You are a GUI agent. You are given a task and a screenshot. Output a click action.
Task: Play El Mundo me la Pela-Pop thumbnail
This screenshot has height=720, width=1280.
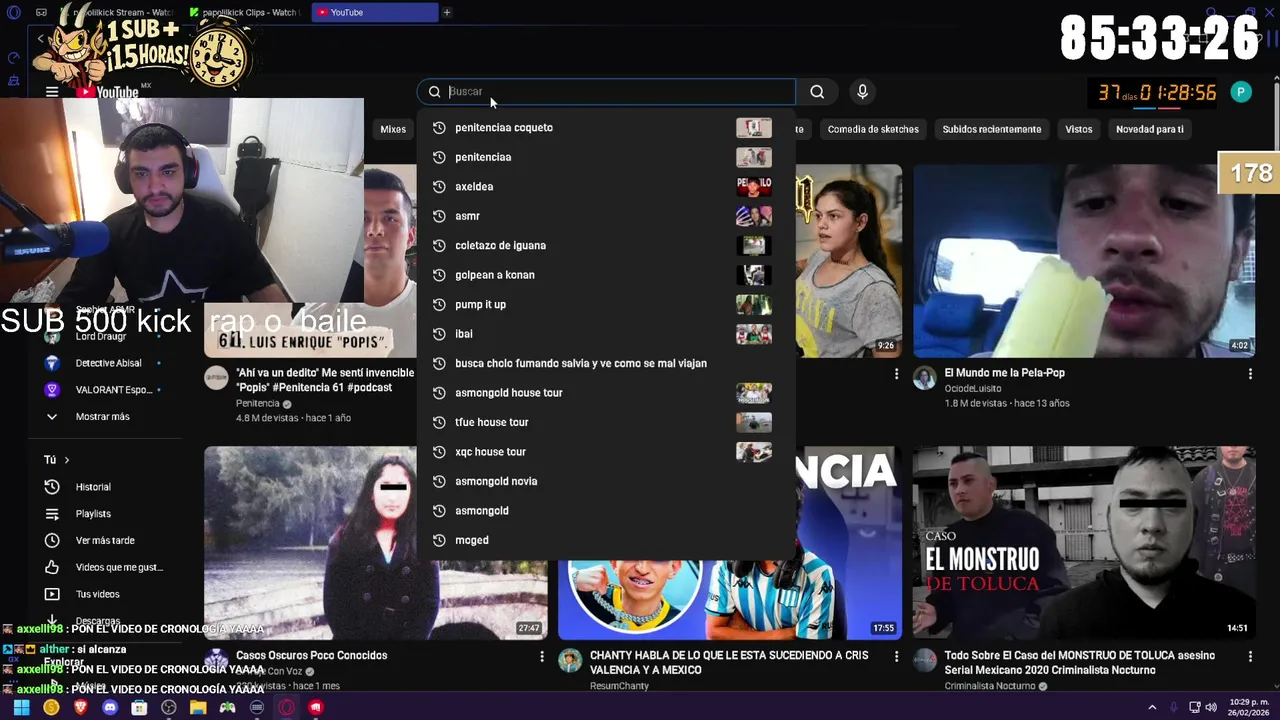tap(1084, 261)
